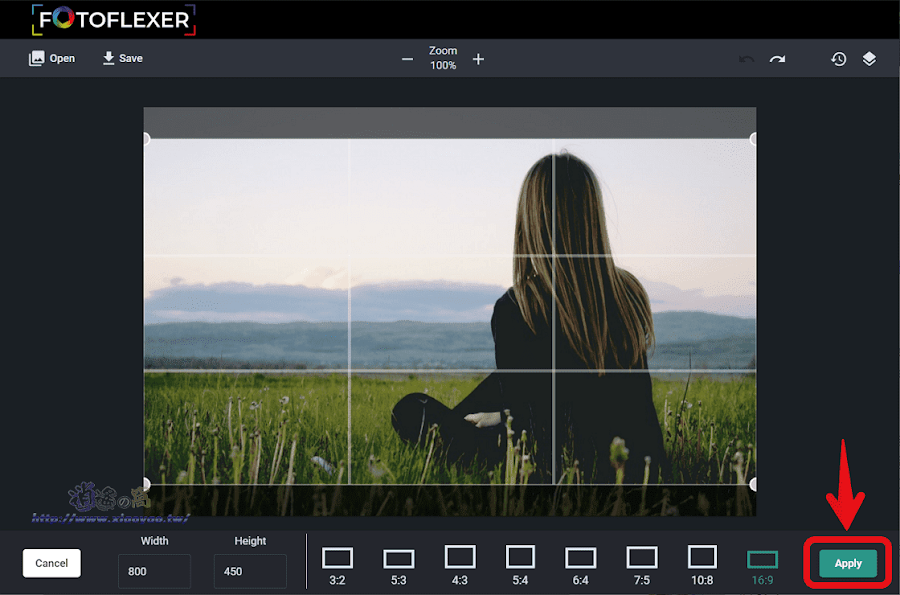Click the Height value box
Image resolution: width=900 pixels, height=595 pixels.
tap(249, 571)
